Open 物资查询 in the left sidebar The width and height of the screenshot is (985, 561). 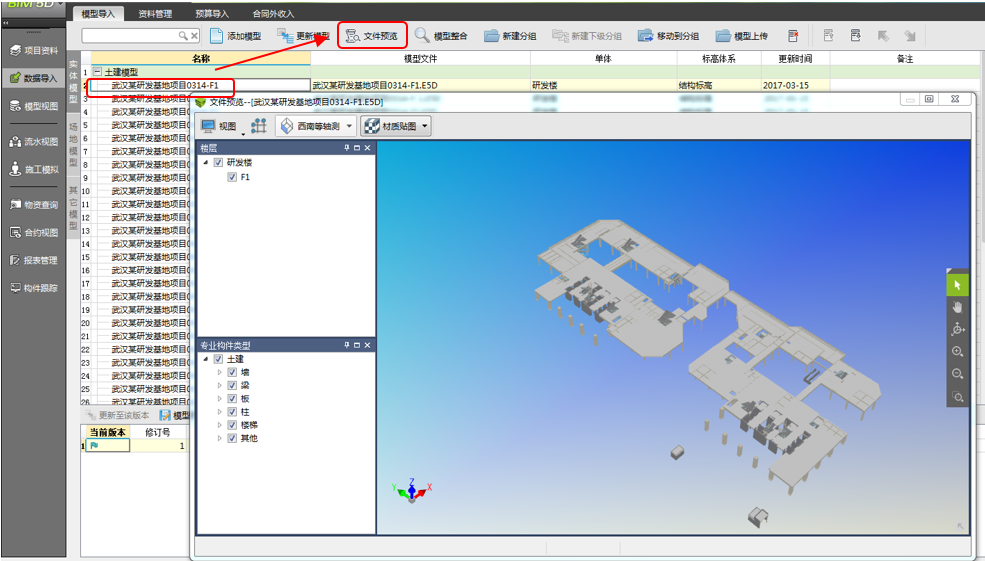coord(35,204)
